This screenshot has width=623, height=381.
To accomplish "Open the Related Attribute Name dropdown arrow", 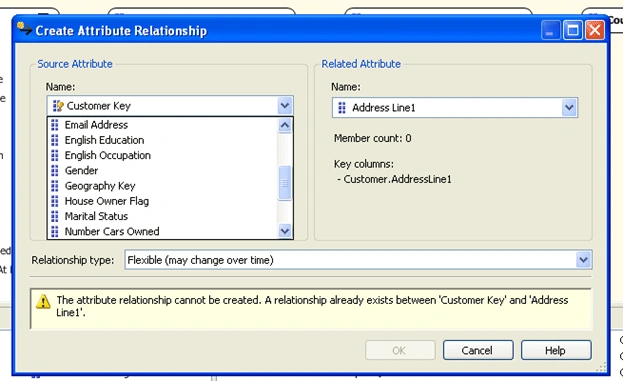I will 569,107.
